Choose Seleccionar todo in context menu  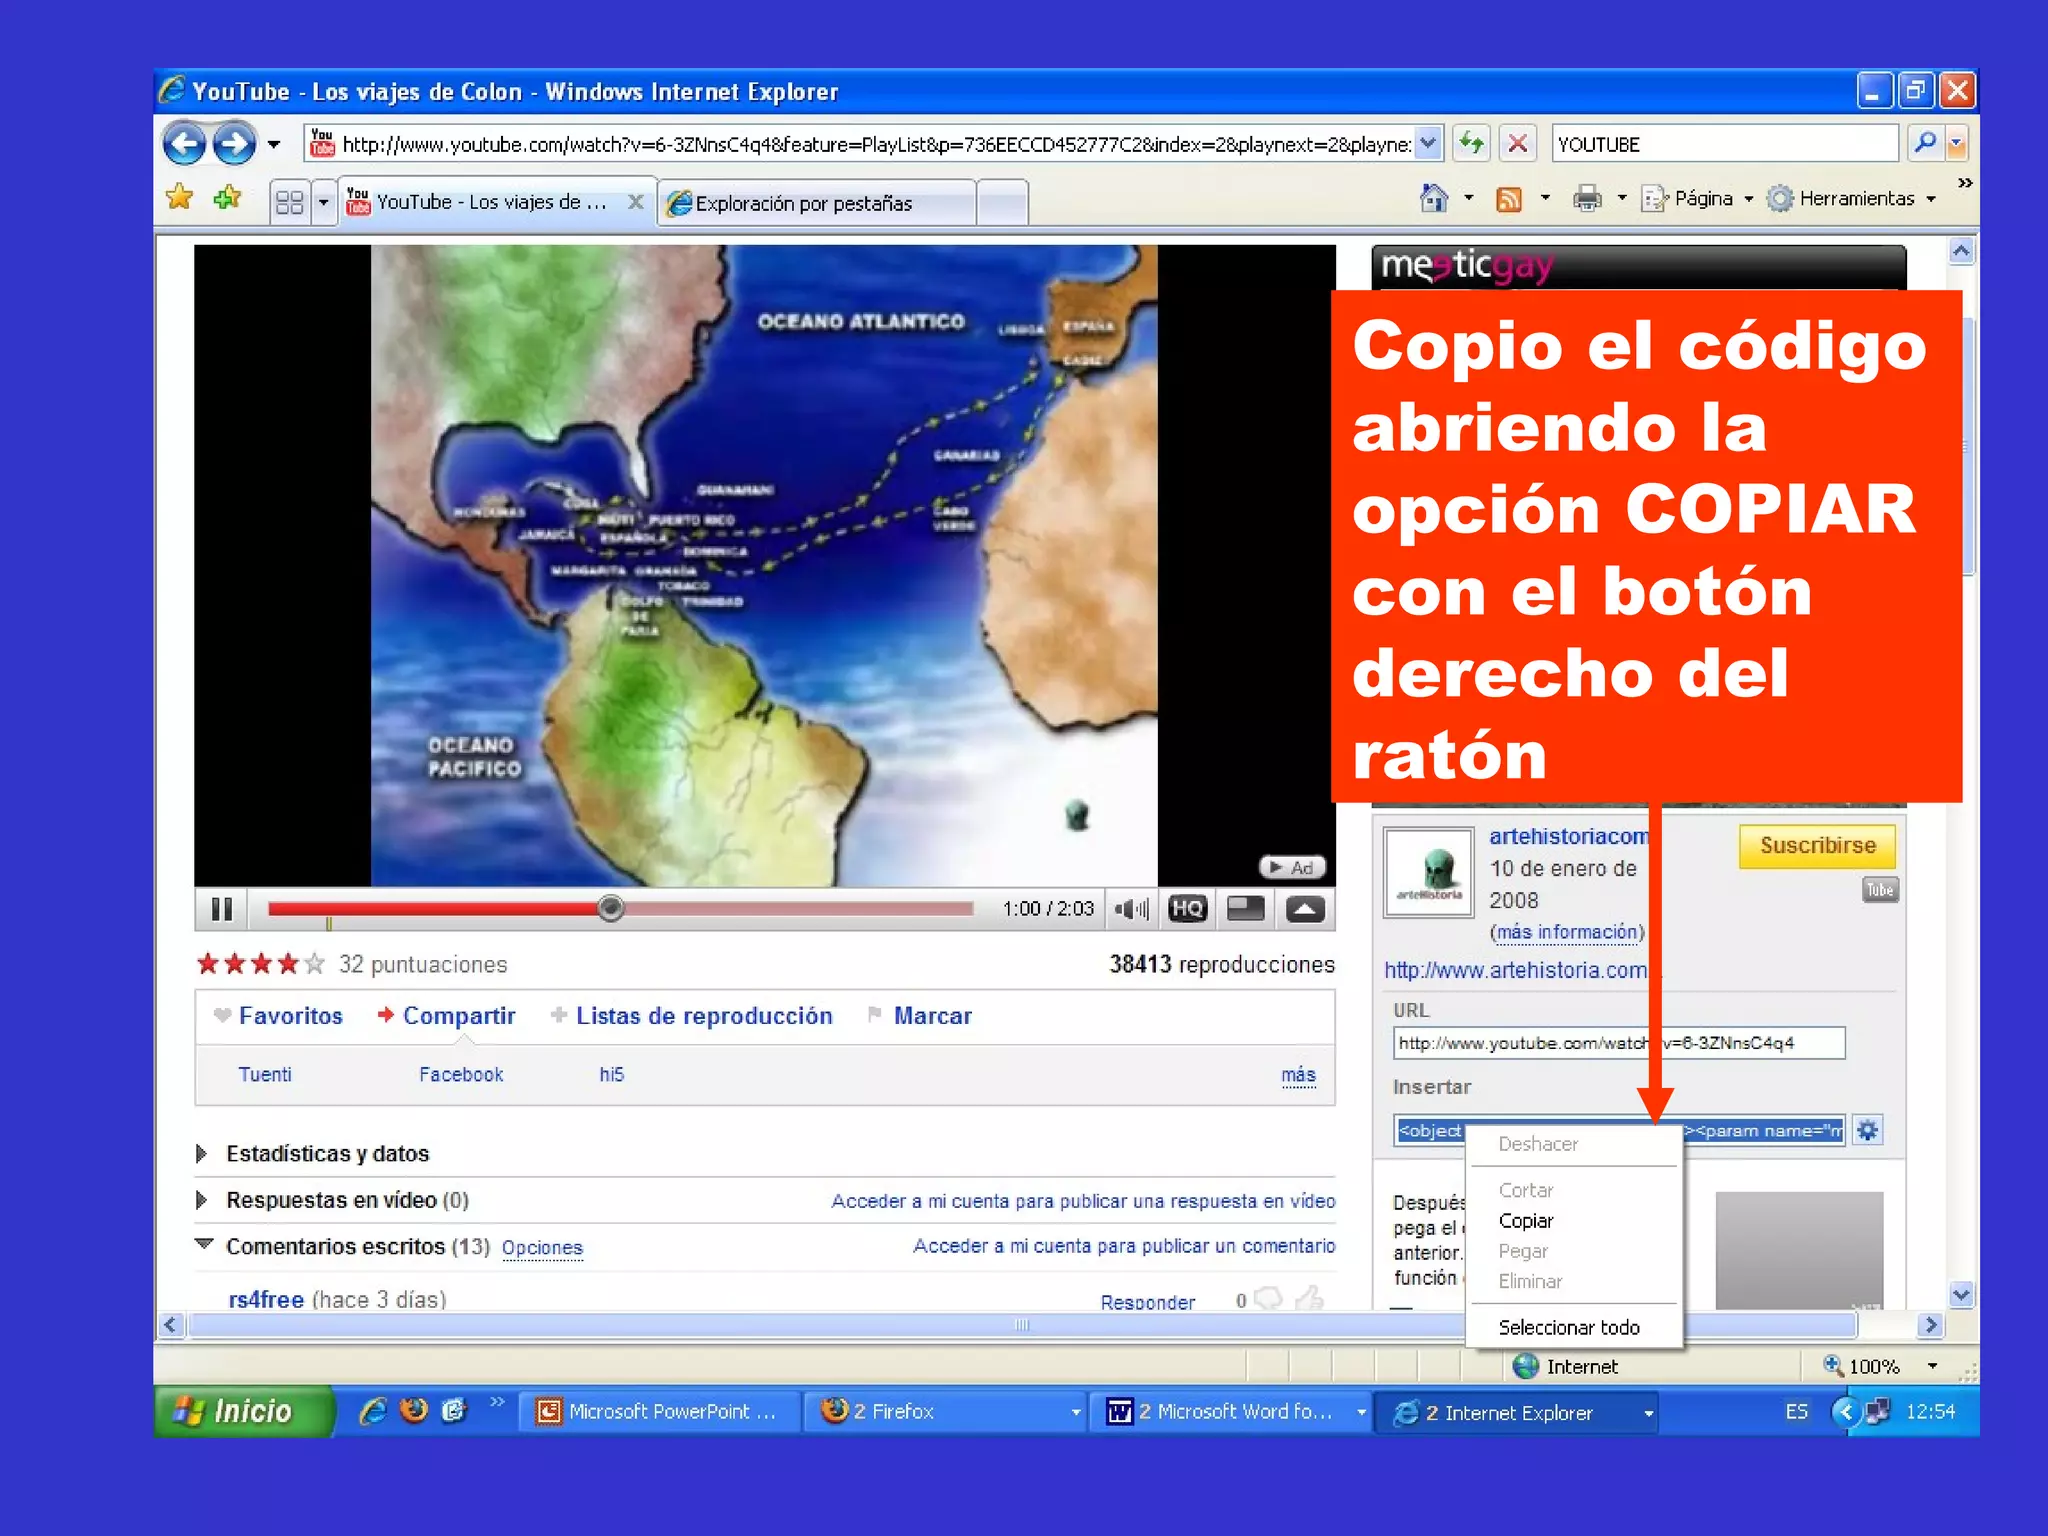click(1569, 1327)
